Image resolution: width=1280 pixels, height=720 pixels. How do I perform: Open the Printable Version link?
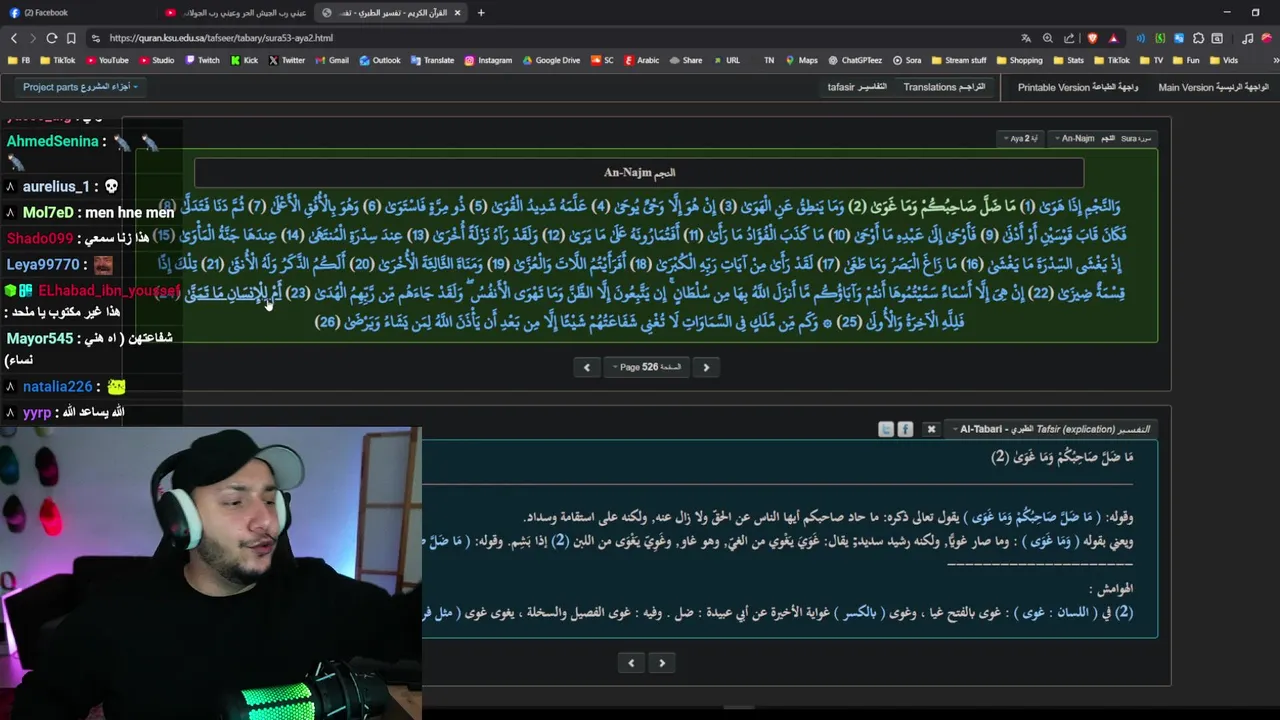(1078, 87)
